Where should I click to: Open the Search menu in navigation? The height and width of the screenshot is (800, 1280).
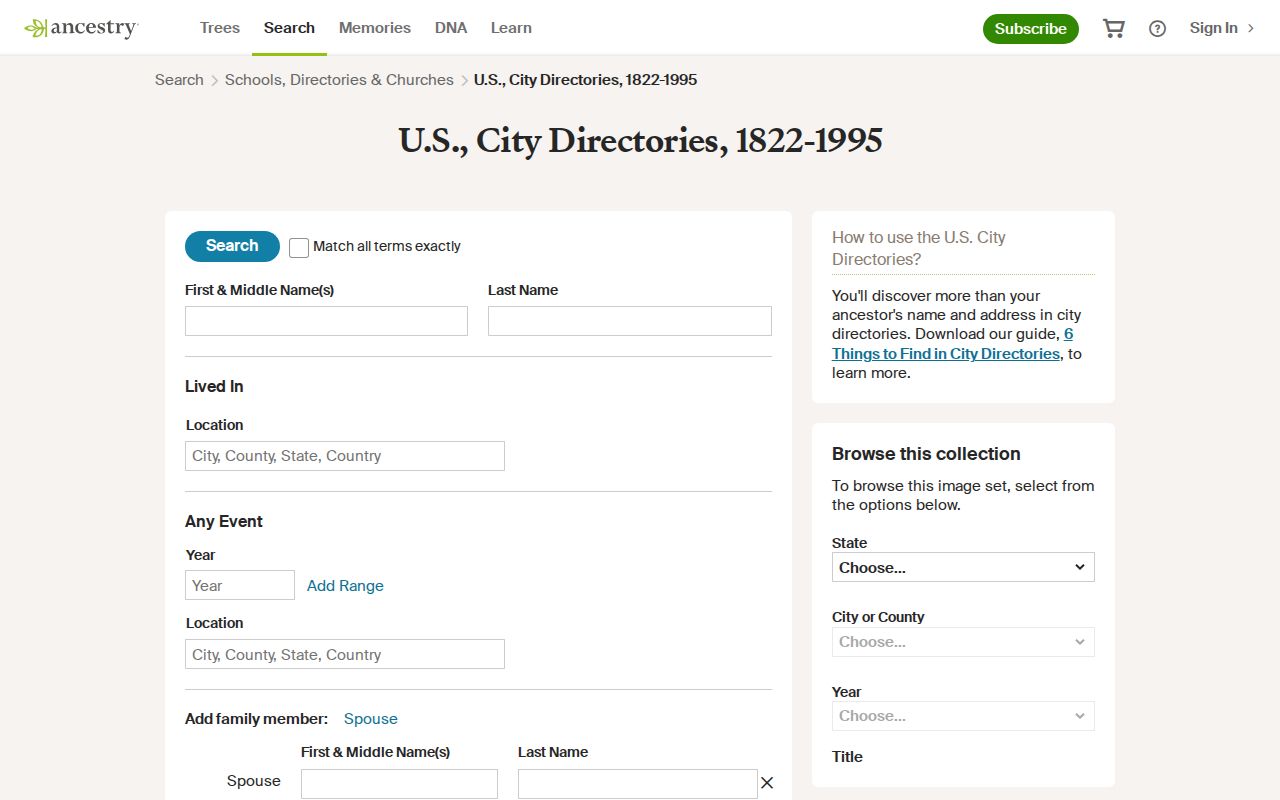click(x=289, y=28)
